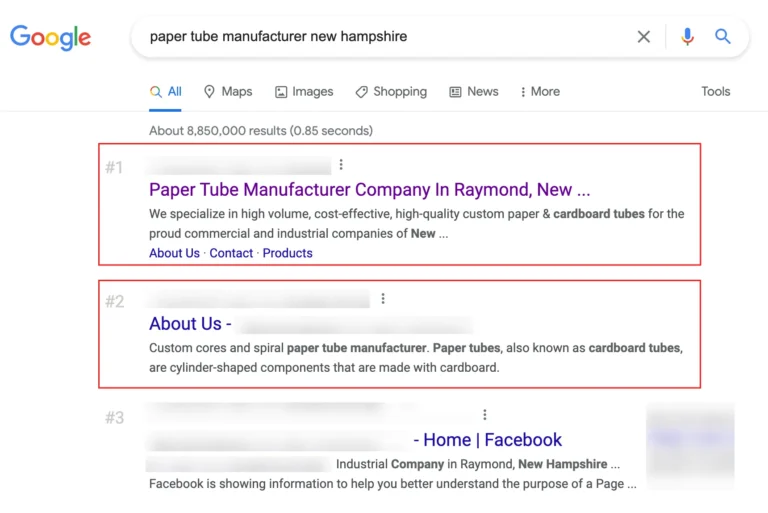Screen dimensions: 768x513
Task: Start voice search with microphone icon
Action: click(687, 37)
